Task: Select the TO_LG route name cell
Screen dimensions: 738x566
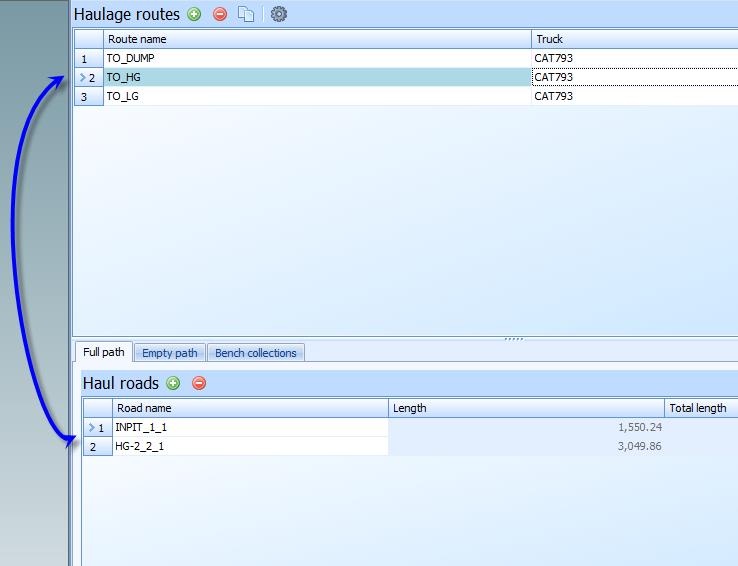Action: click(x=317, y=97)
